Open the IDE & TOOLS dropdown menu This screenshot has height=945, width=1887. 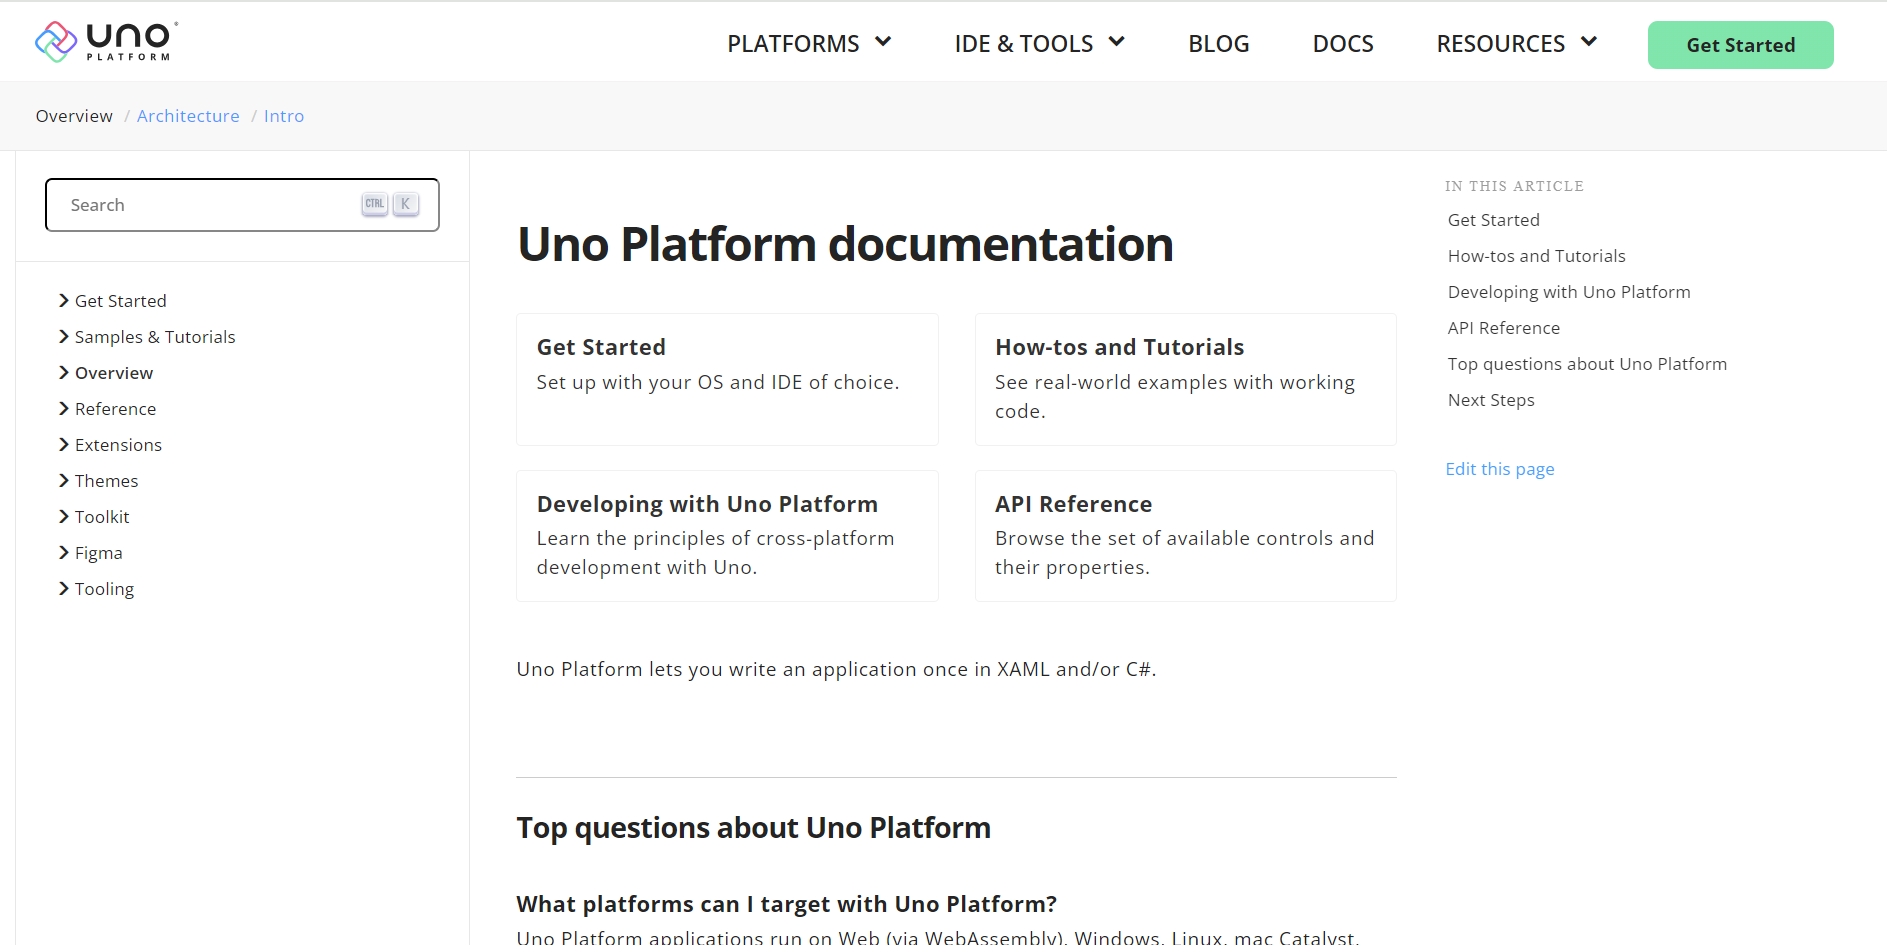click(1039, 44)
